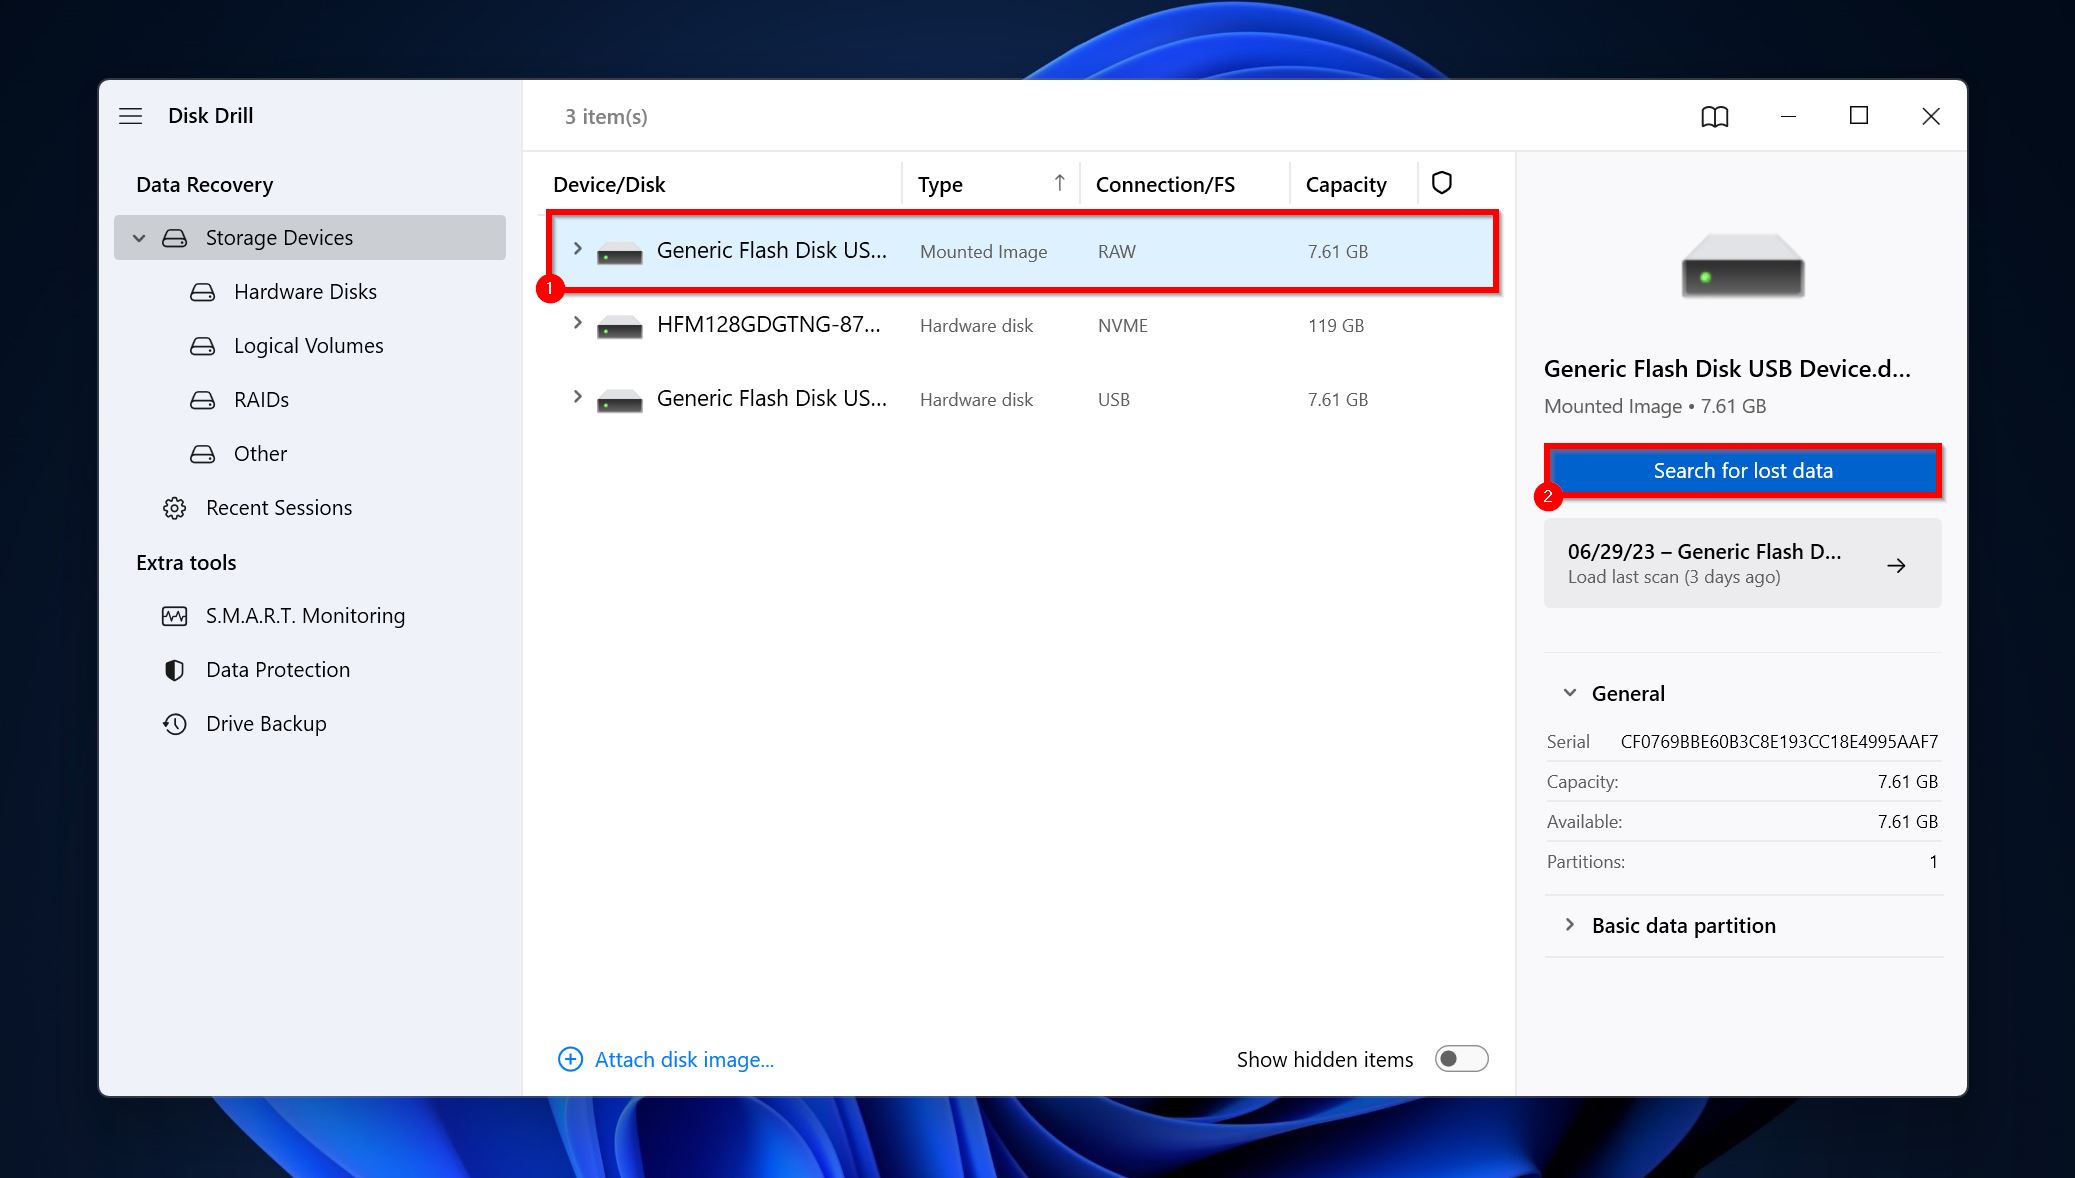This screenshot has width=2075, height=1178.
Task: Expand the HFM128GDGTNG-87 disk row
Action: (x=576, y=325)
